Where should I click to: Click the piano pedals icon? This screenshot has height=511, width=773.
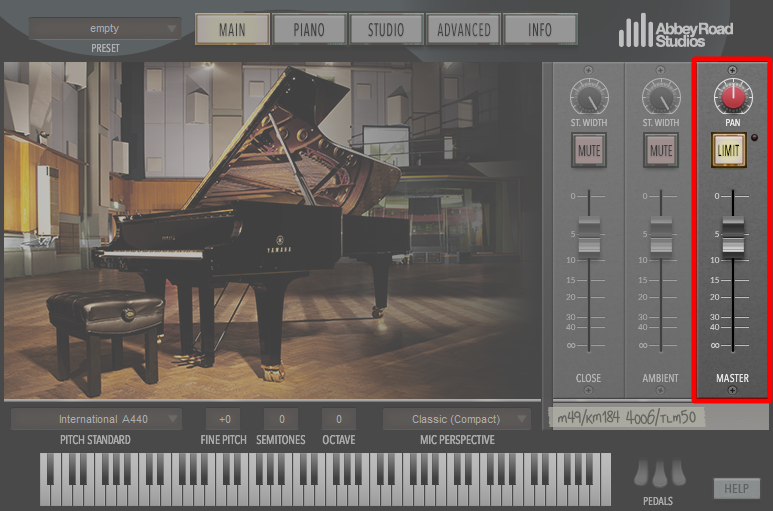[x=659, y=474]
